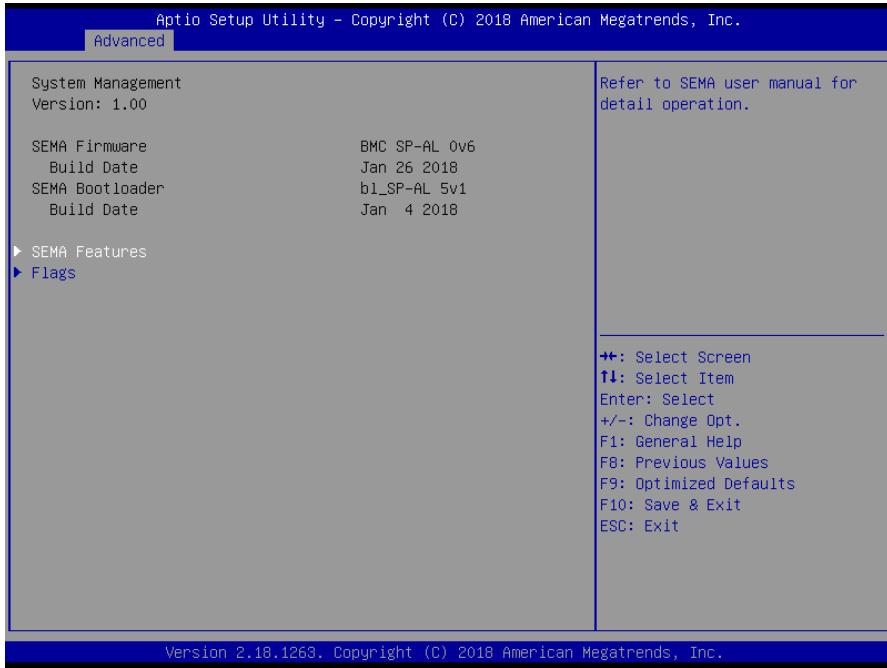Click the F9: Optimized Defaults hint

697,484
